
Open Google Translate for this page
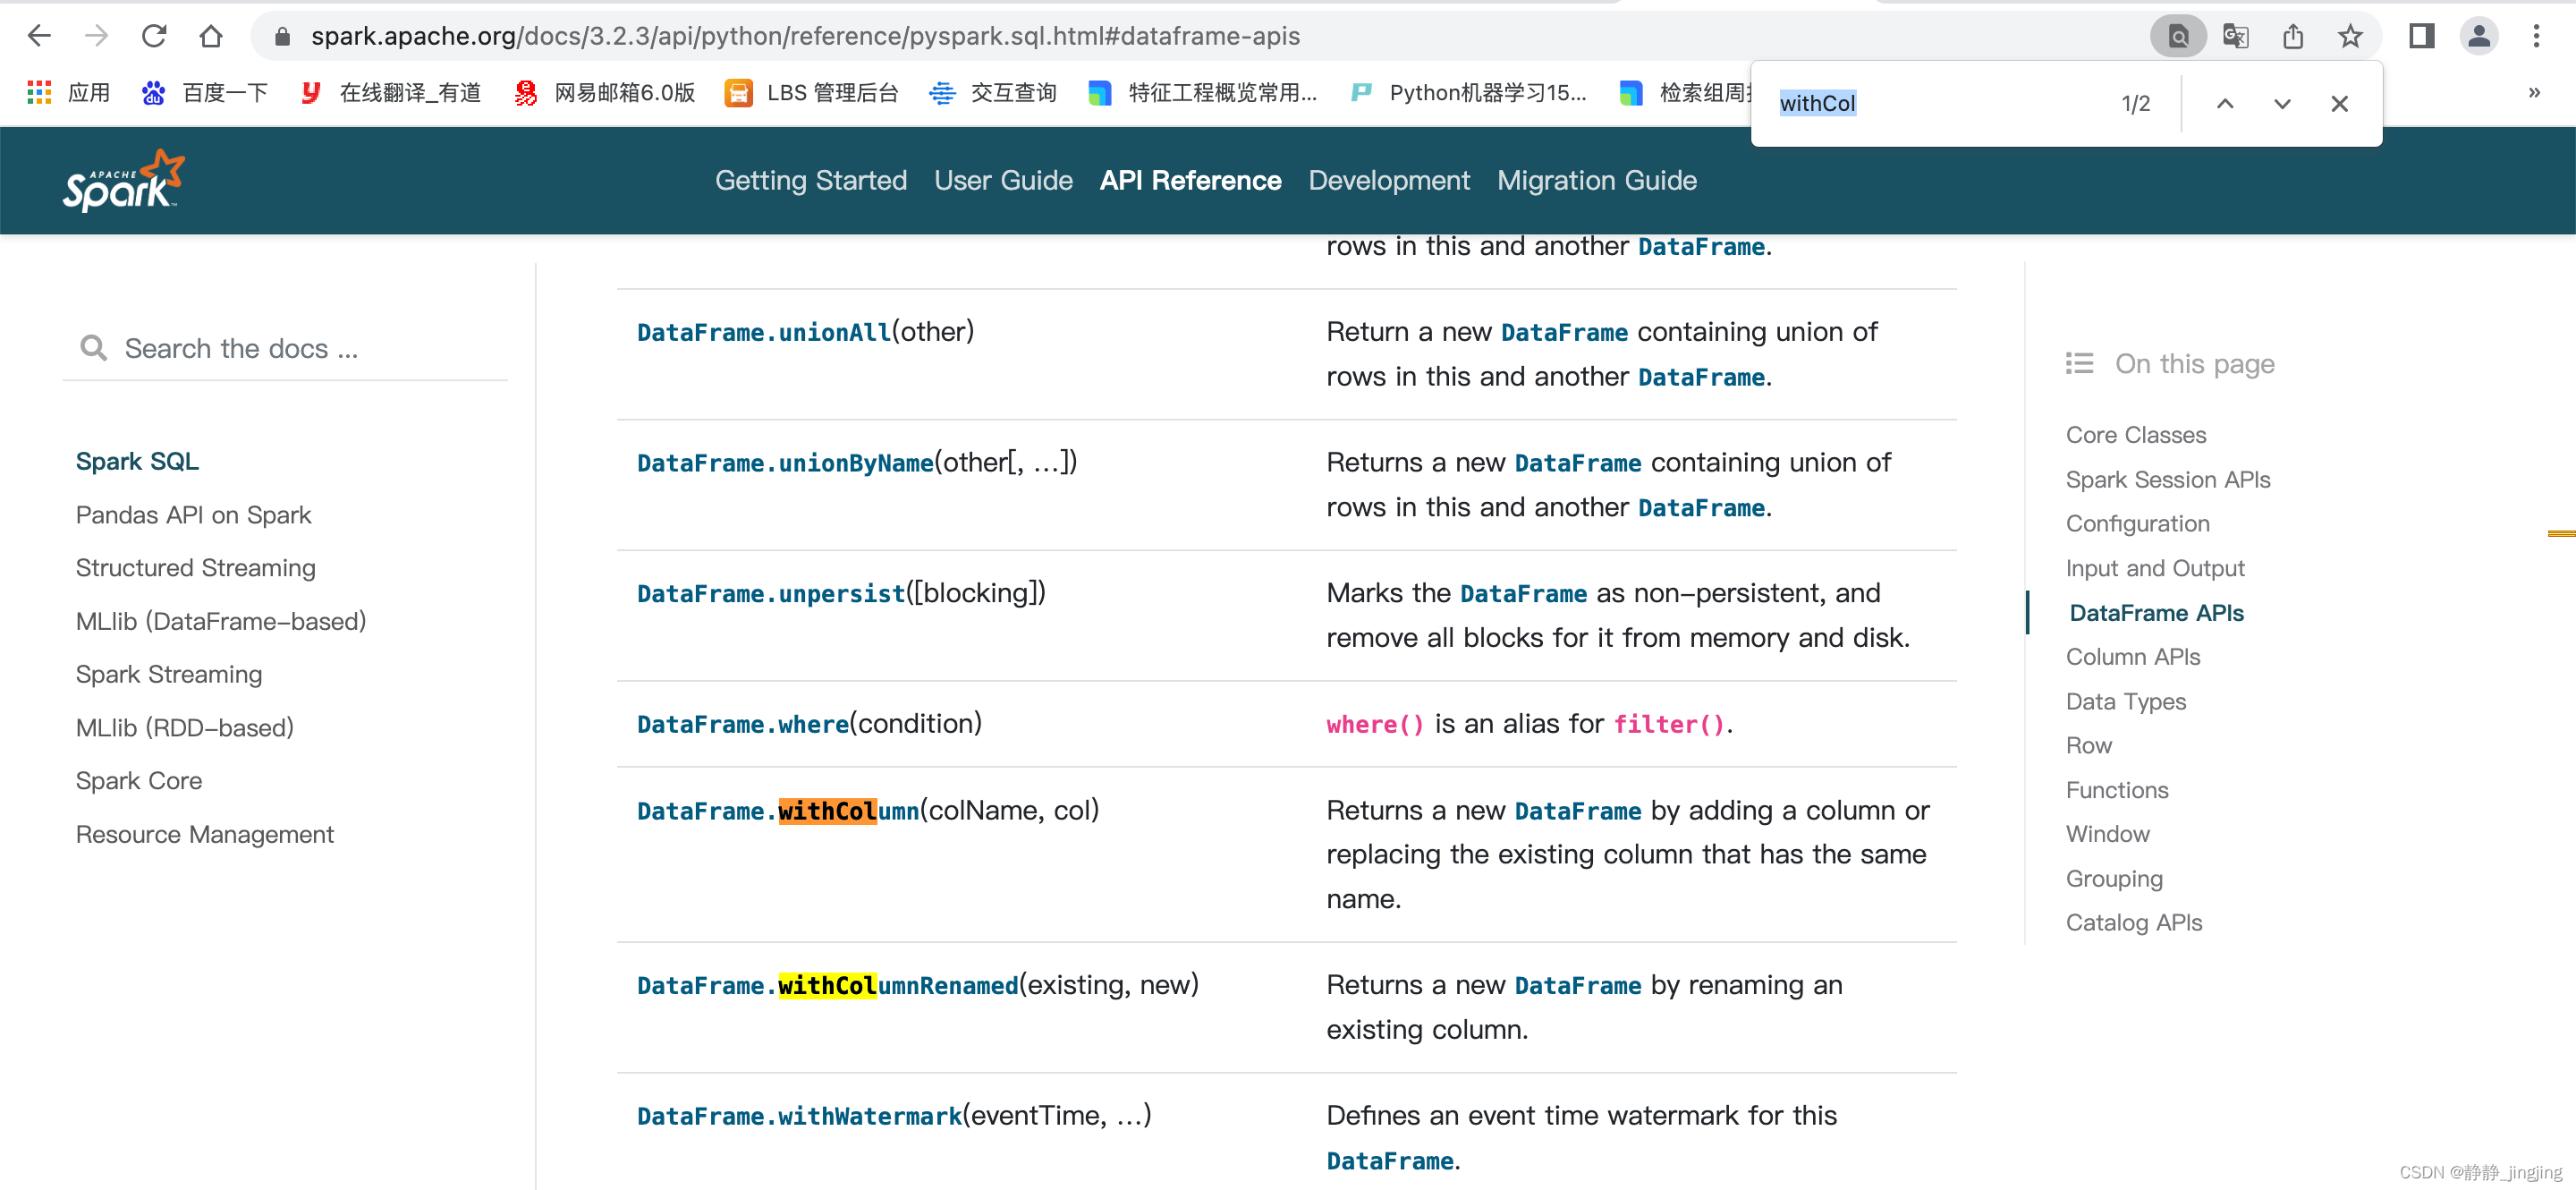pos(2236,36)
